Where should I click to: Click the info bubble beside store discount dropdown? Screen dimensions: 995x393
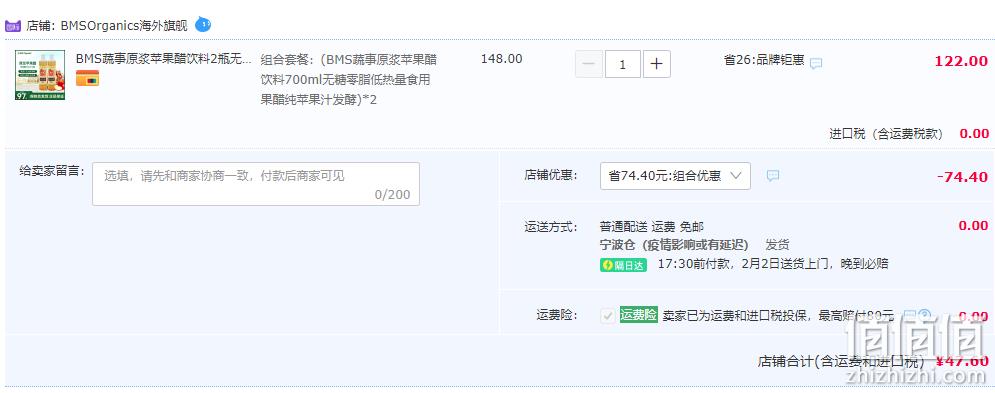pyautogui.click(x=772, y=176)
